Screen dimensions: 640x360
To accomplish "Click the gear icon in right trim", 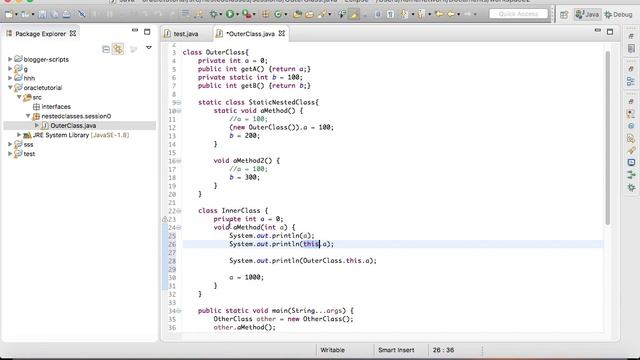I will [631, 188].
